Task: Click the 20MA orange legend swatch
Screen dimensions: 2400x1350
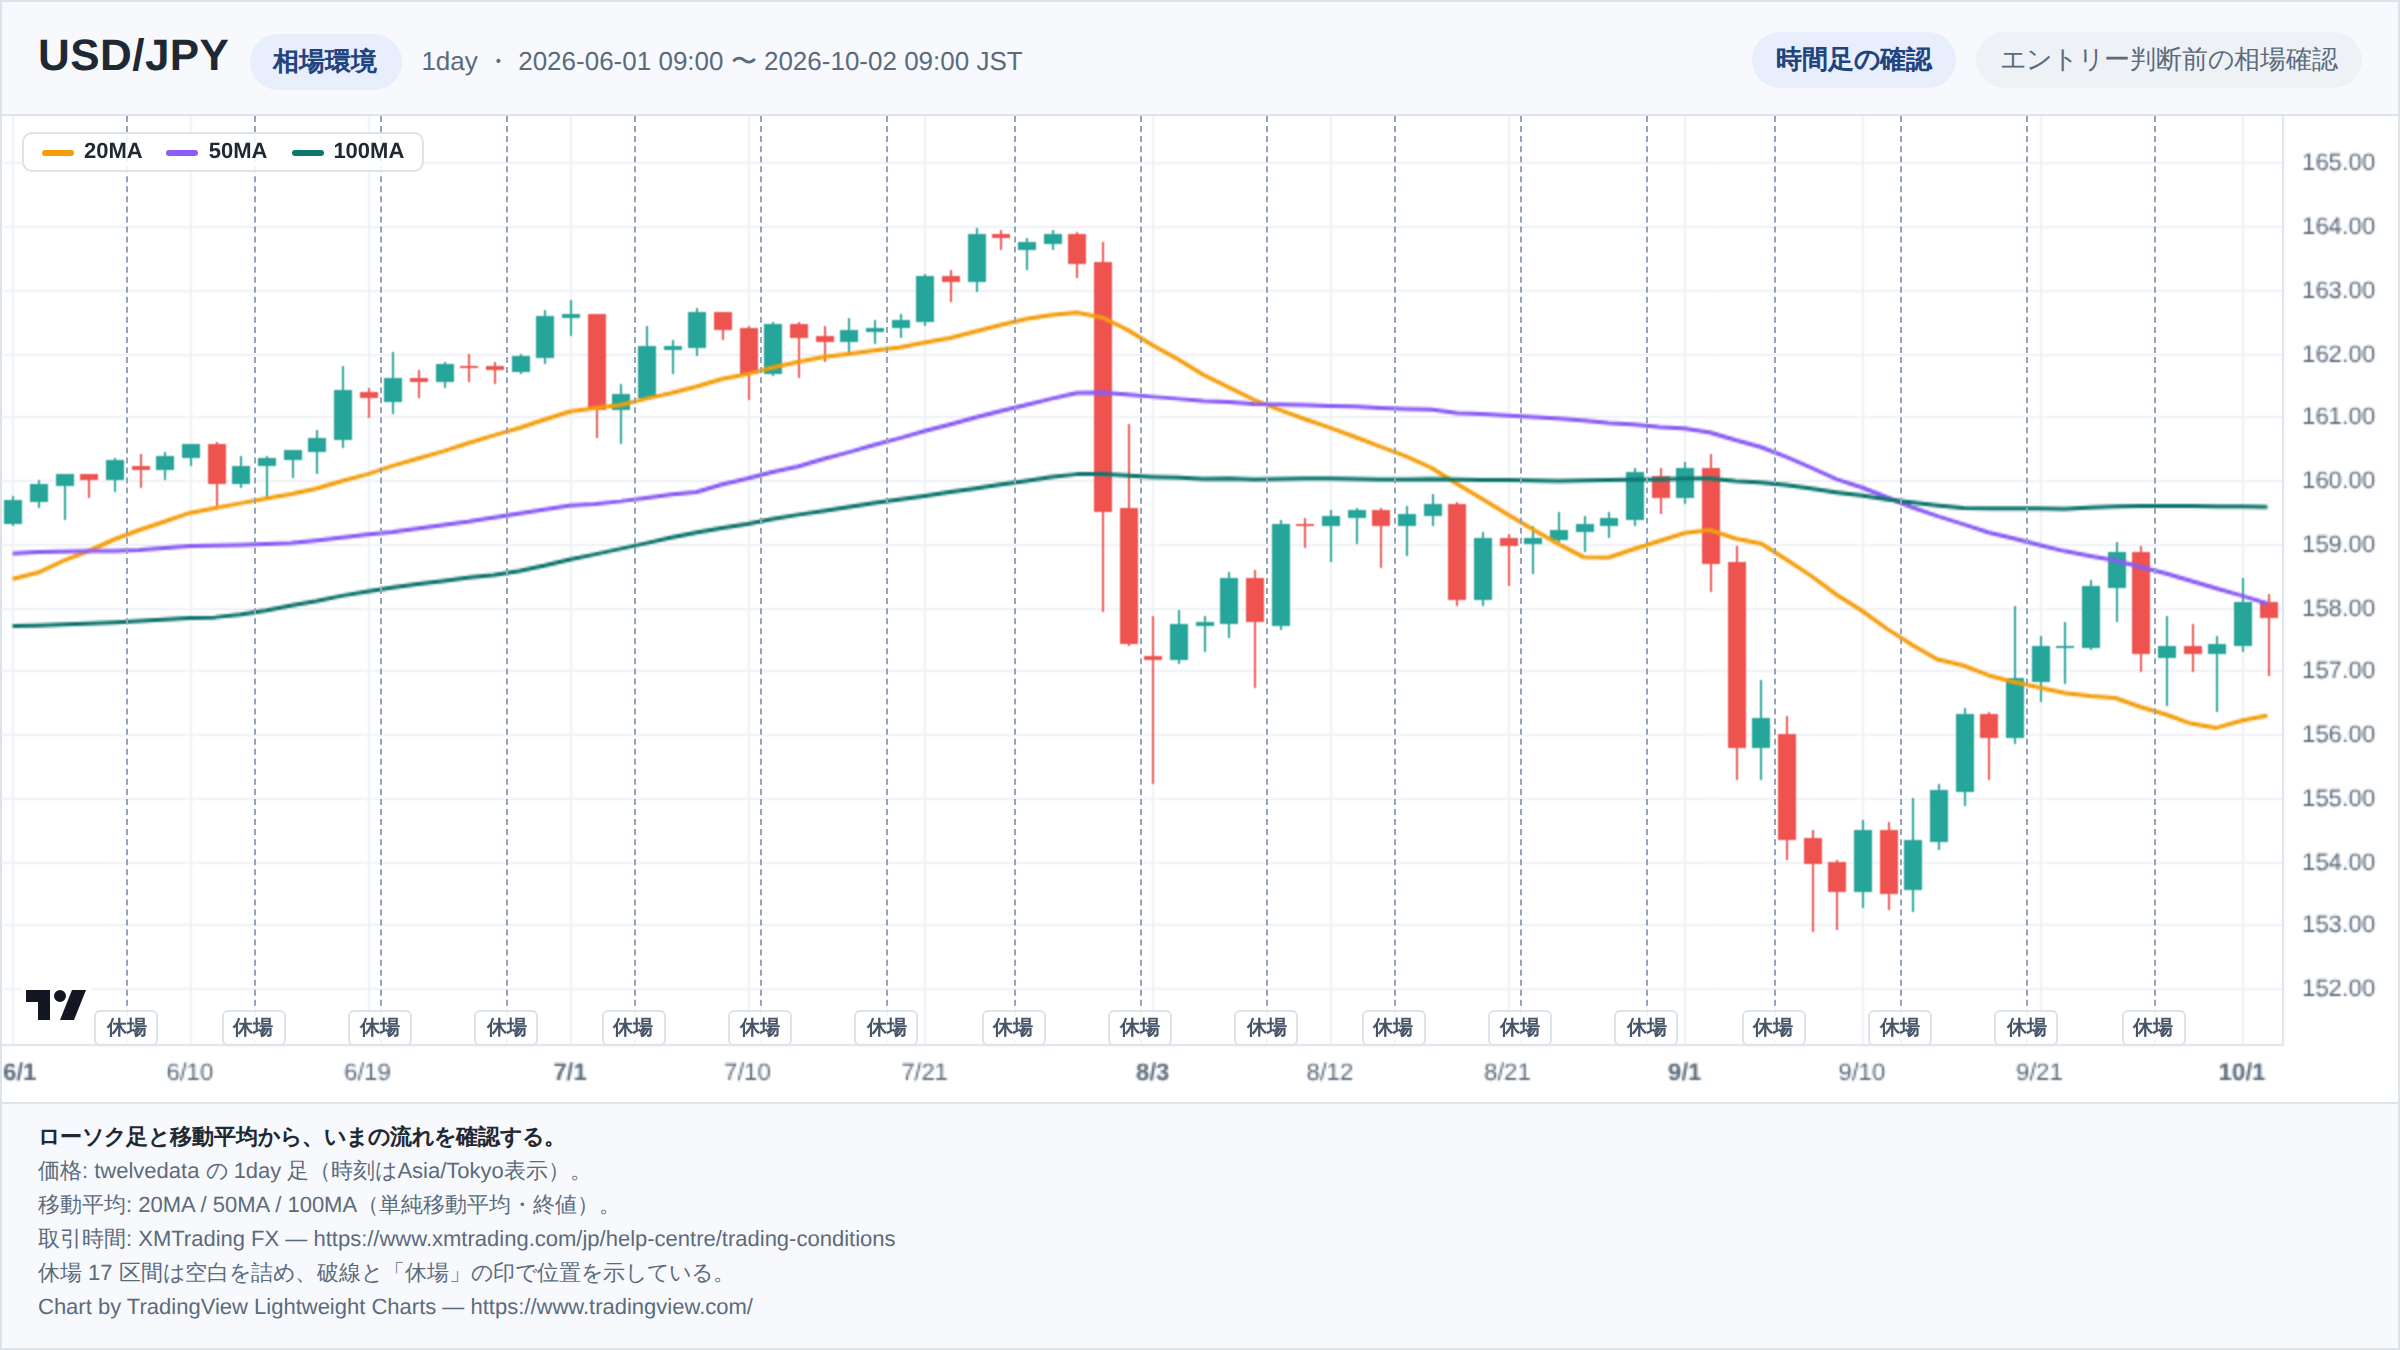Action: click(58, 152)
